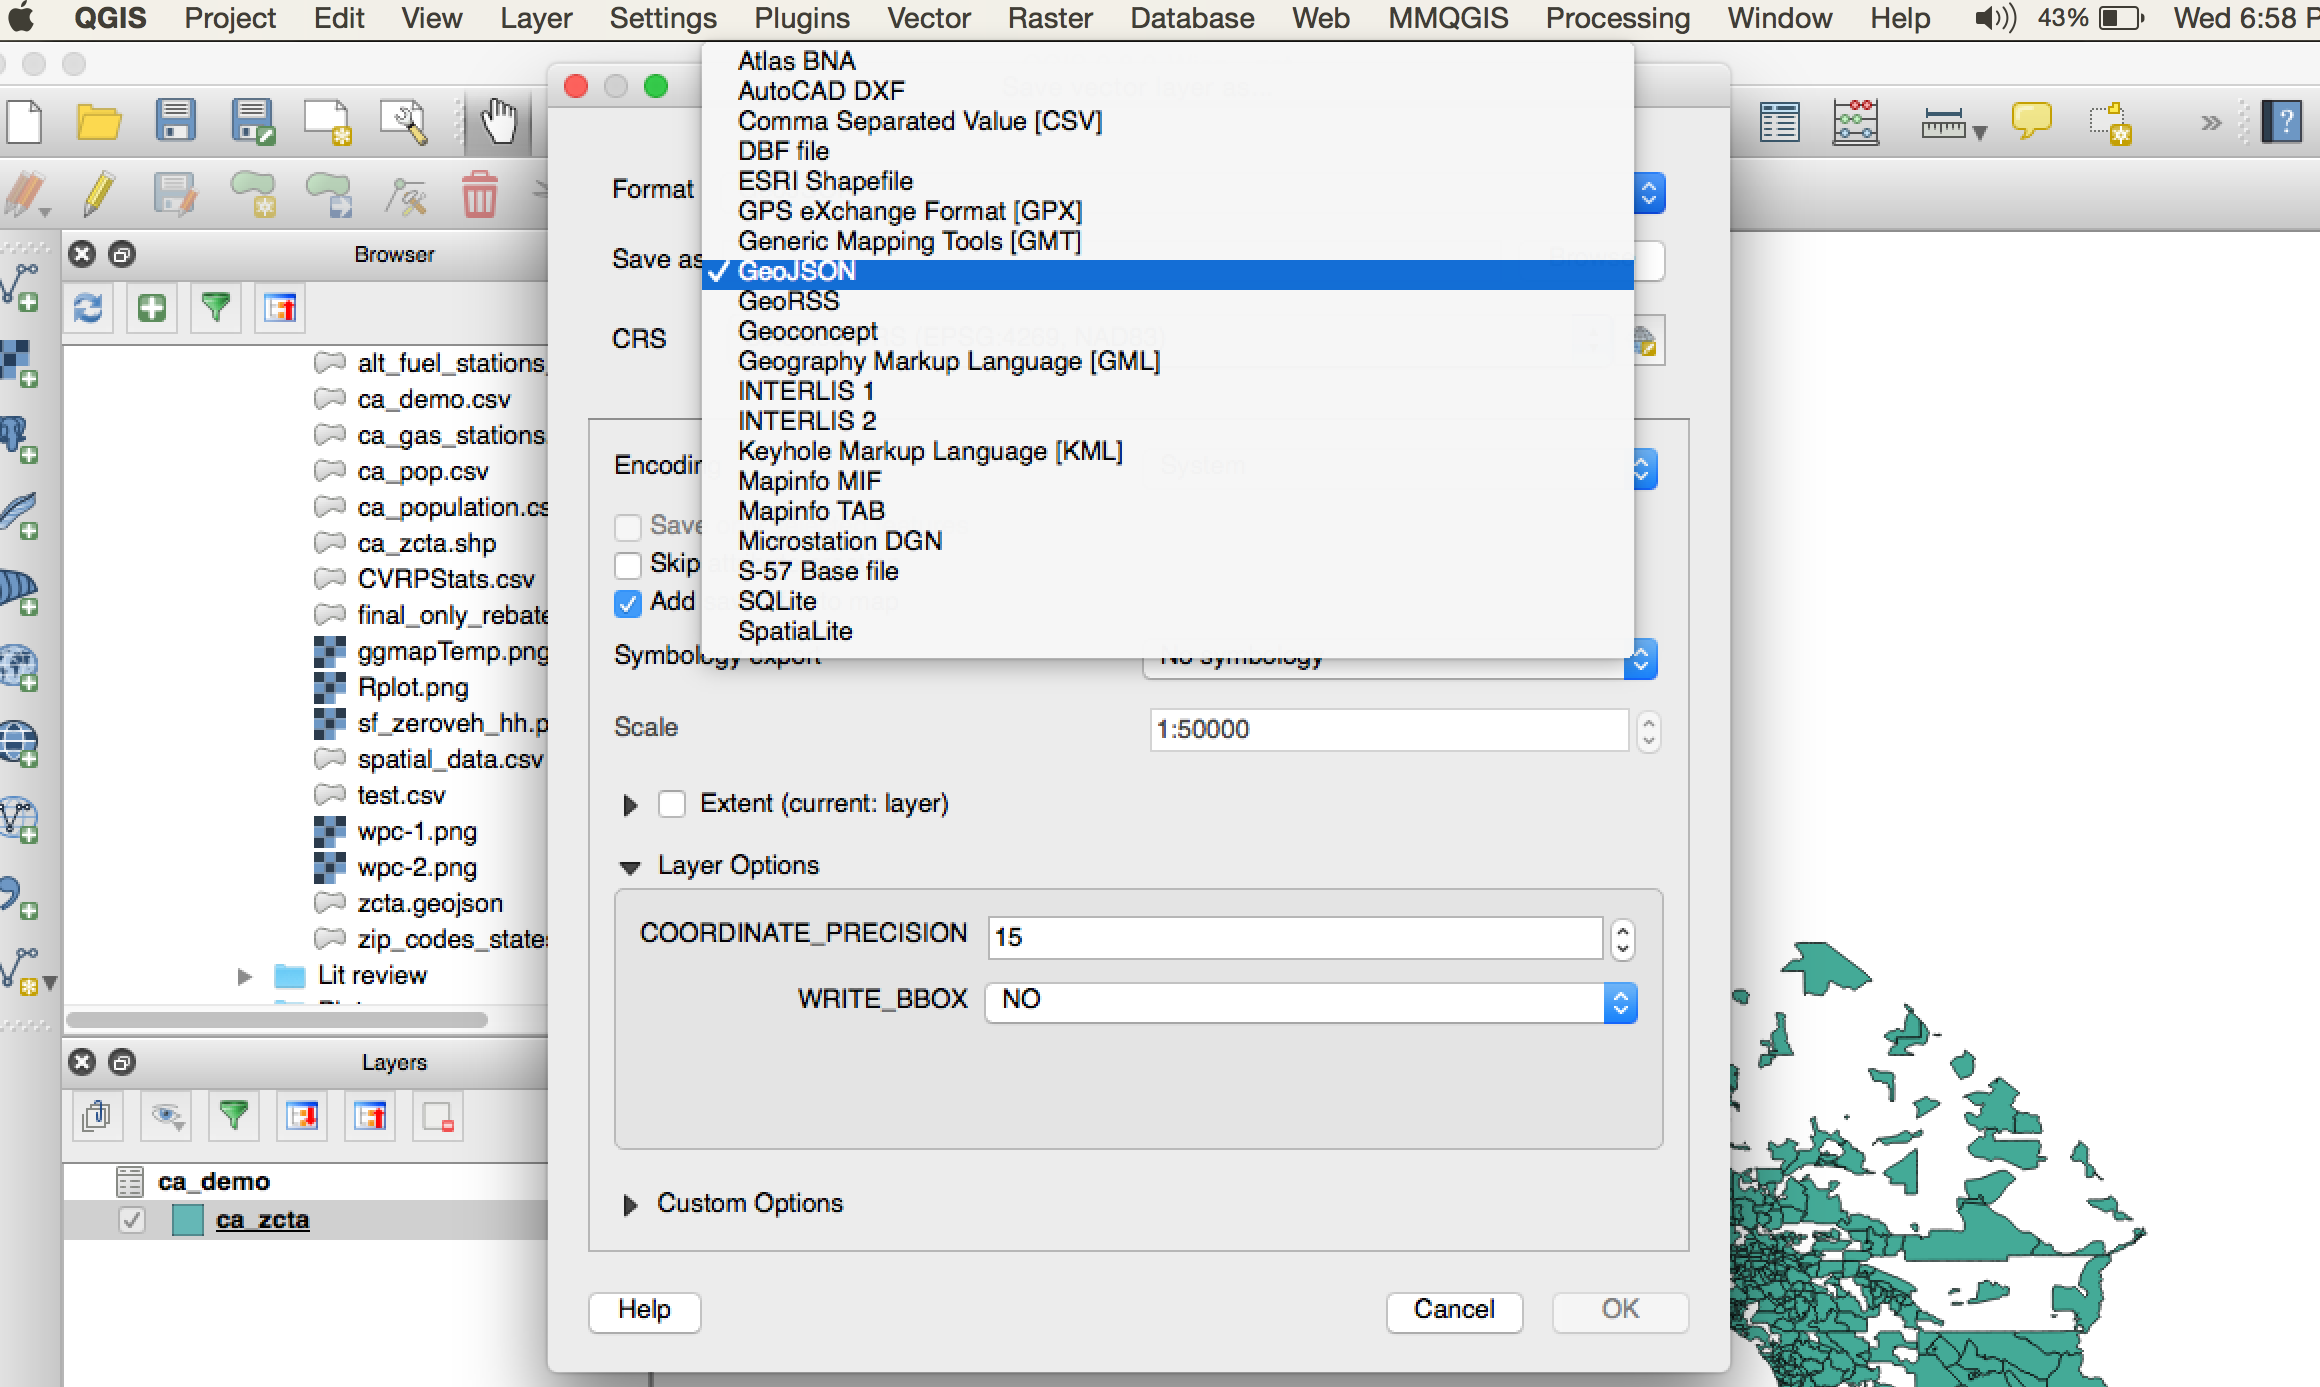Viewport: 2320px width, 1387px height.
Task: Open the attribute table icon
Action: [x=1779, y=124]
